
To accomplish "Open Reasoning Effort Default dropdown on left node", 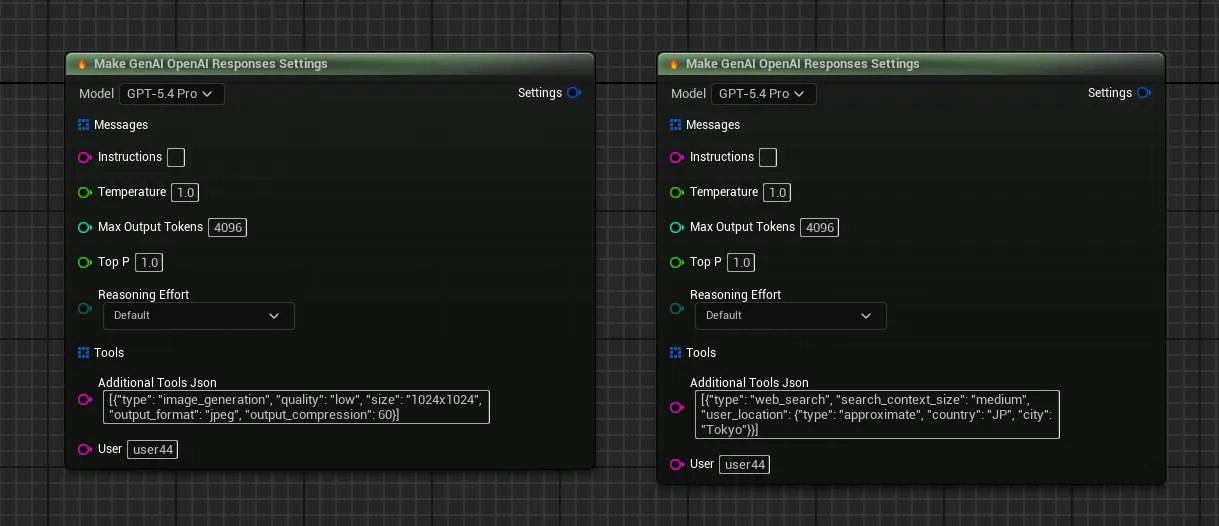I will coord(199,316).
